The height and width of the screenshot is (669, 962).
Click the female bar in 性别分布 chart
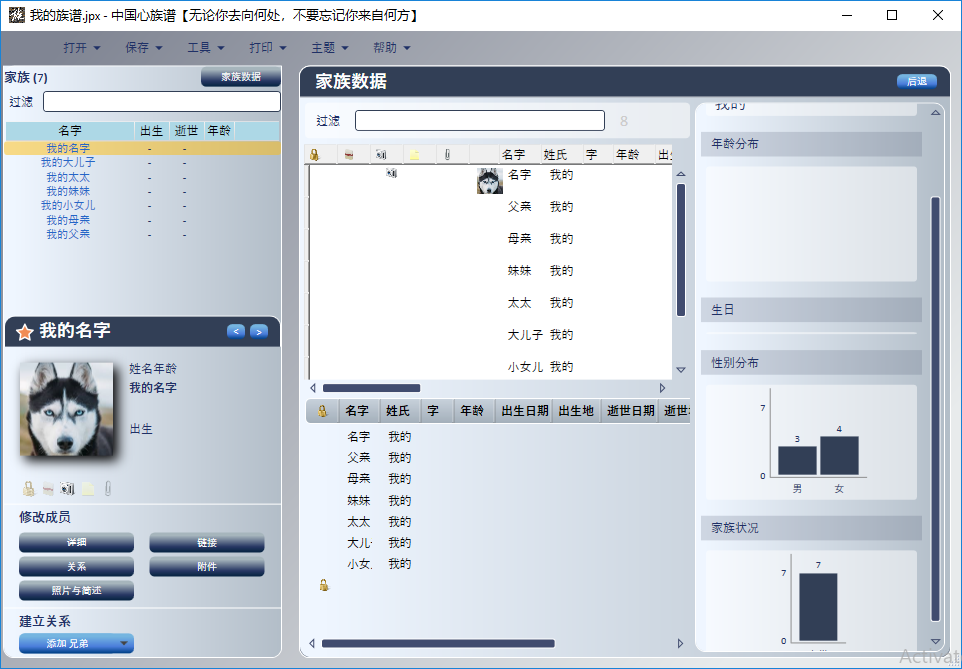coord(839,455)
